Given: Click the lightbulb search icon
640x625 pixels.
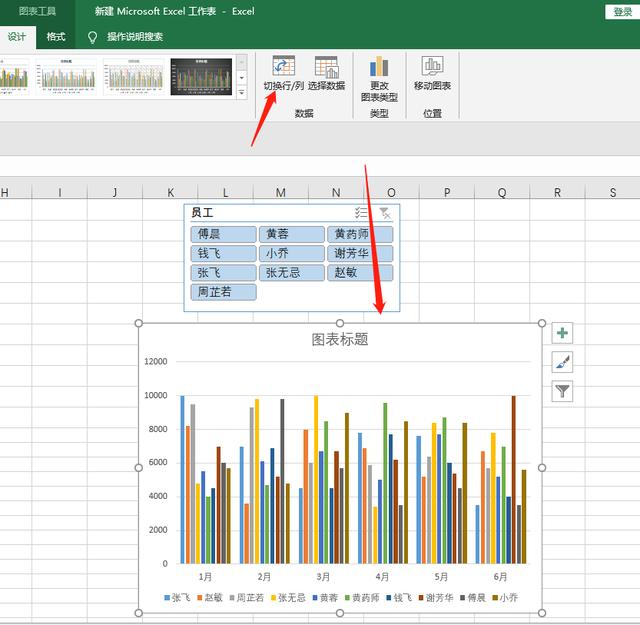Looking at the screenshot, I should click(93, 37).
